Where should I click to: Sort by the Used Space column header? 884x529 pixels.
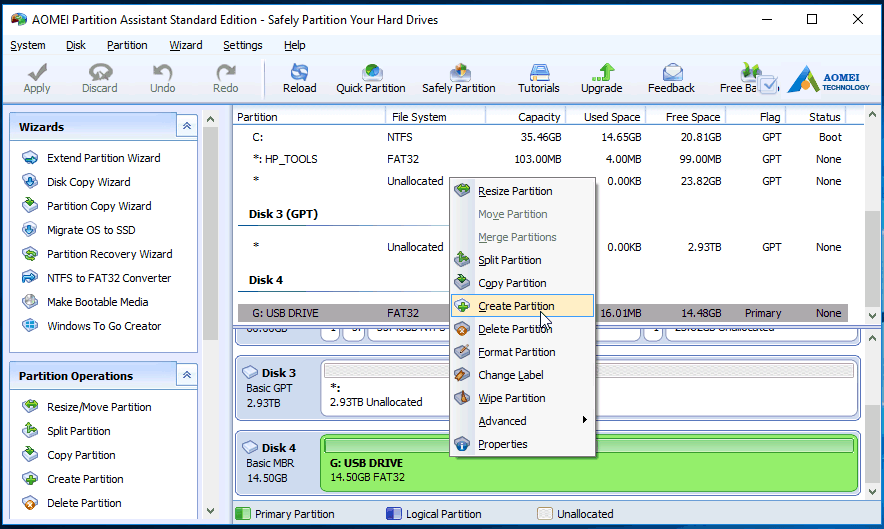pos(606,117)
